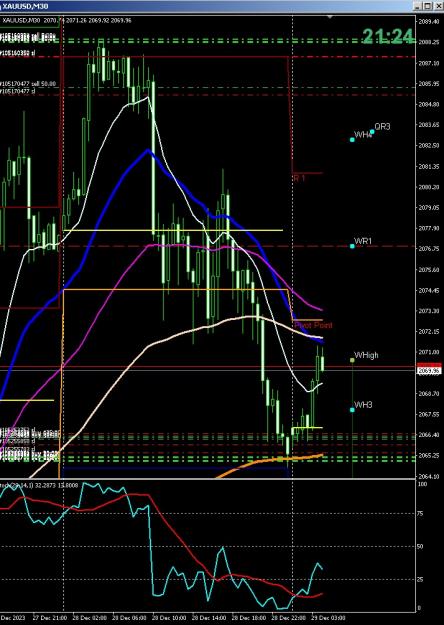Click the chart shift triangle at top
This screenshot has height=625, width=444.
pos(330,17)
